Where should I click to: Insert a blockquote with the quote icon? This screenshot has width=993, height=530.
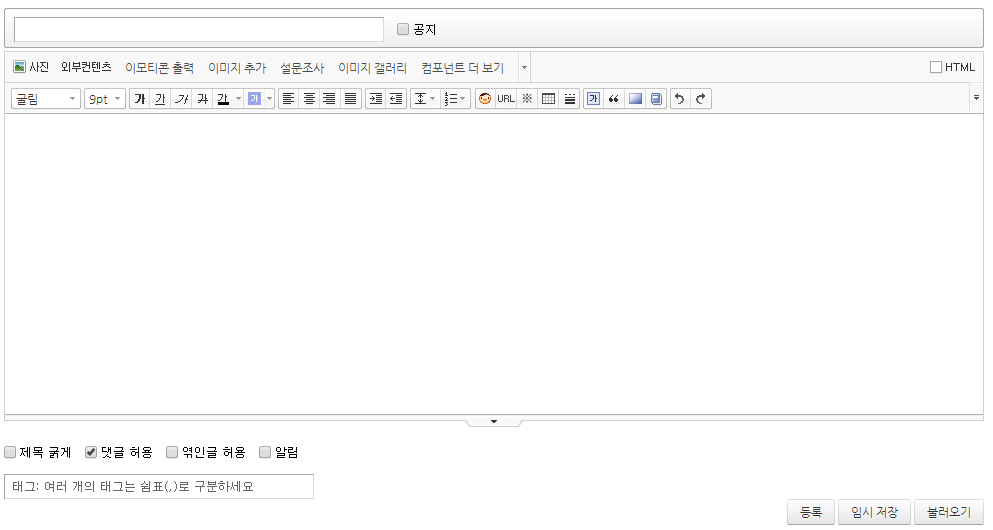pyautogui.click(x=614, y=99)
